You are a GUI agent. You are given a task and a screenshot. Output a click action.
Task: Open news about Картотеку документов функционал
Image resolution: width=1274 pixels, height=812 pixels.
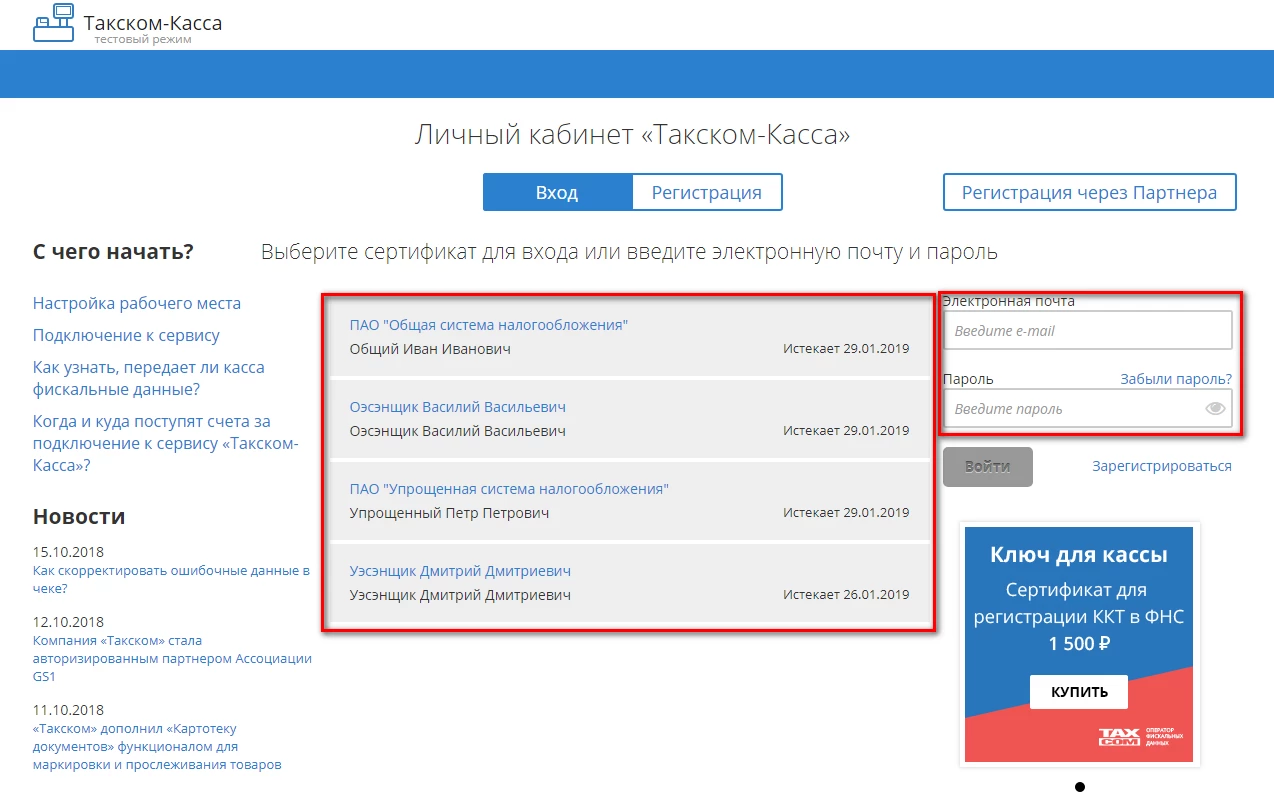[157, 746]
